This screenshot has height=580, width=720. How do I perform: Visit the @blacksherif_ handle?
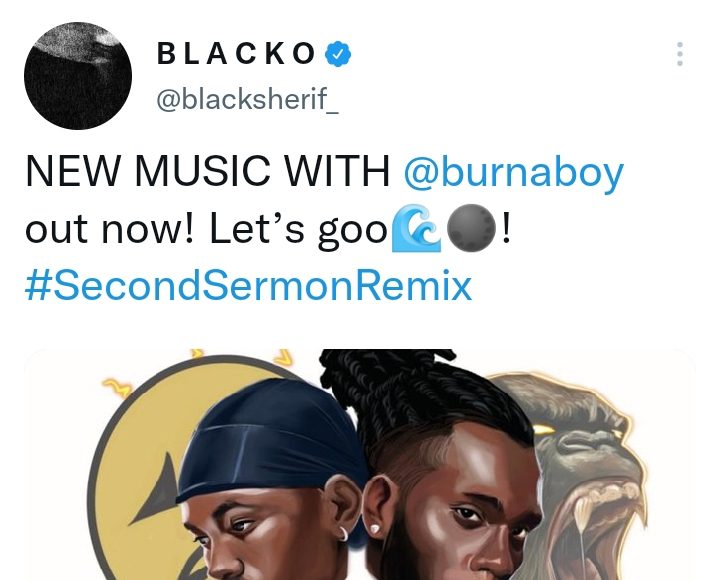[x=248, y=98]
